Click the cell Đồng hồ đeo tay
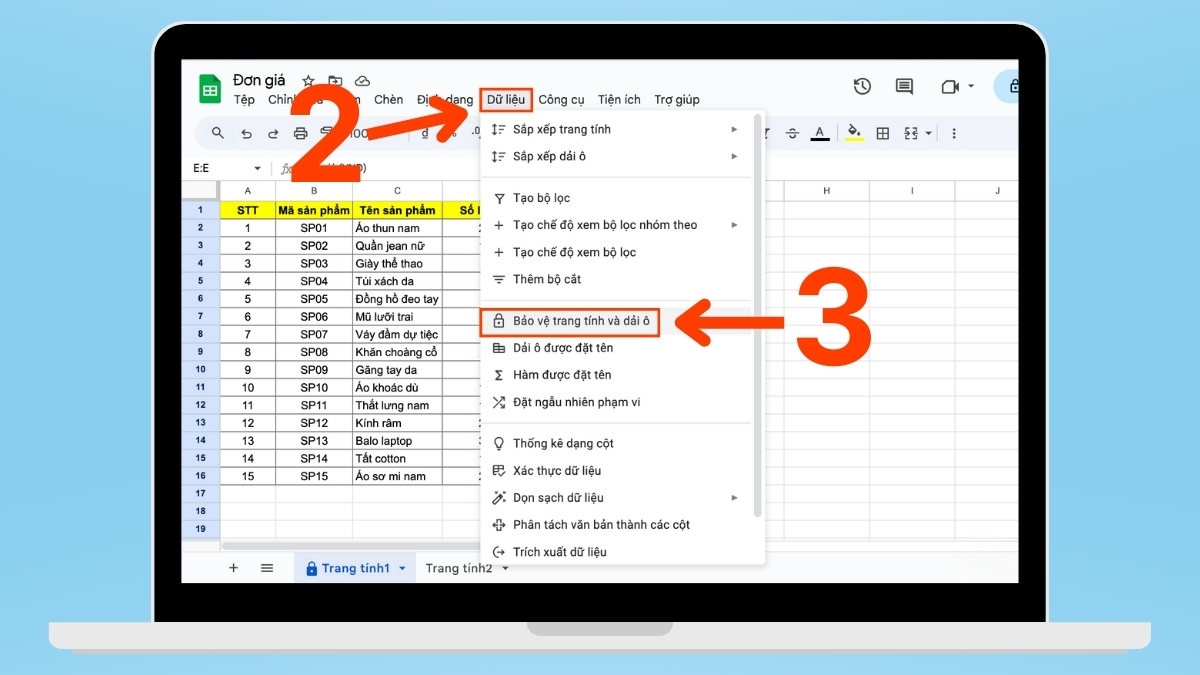This screenshot has height=675, width=1200. pos(397,299)
